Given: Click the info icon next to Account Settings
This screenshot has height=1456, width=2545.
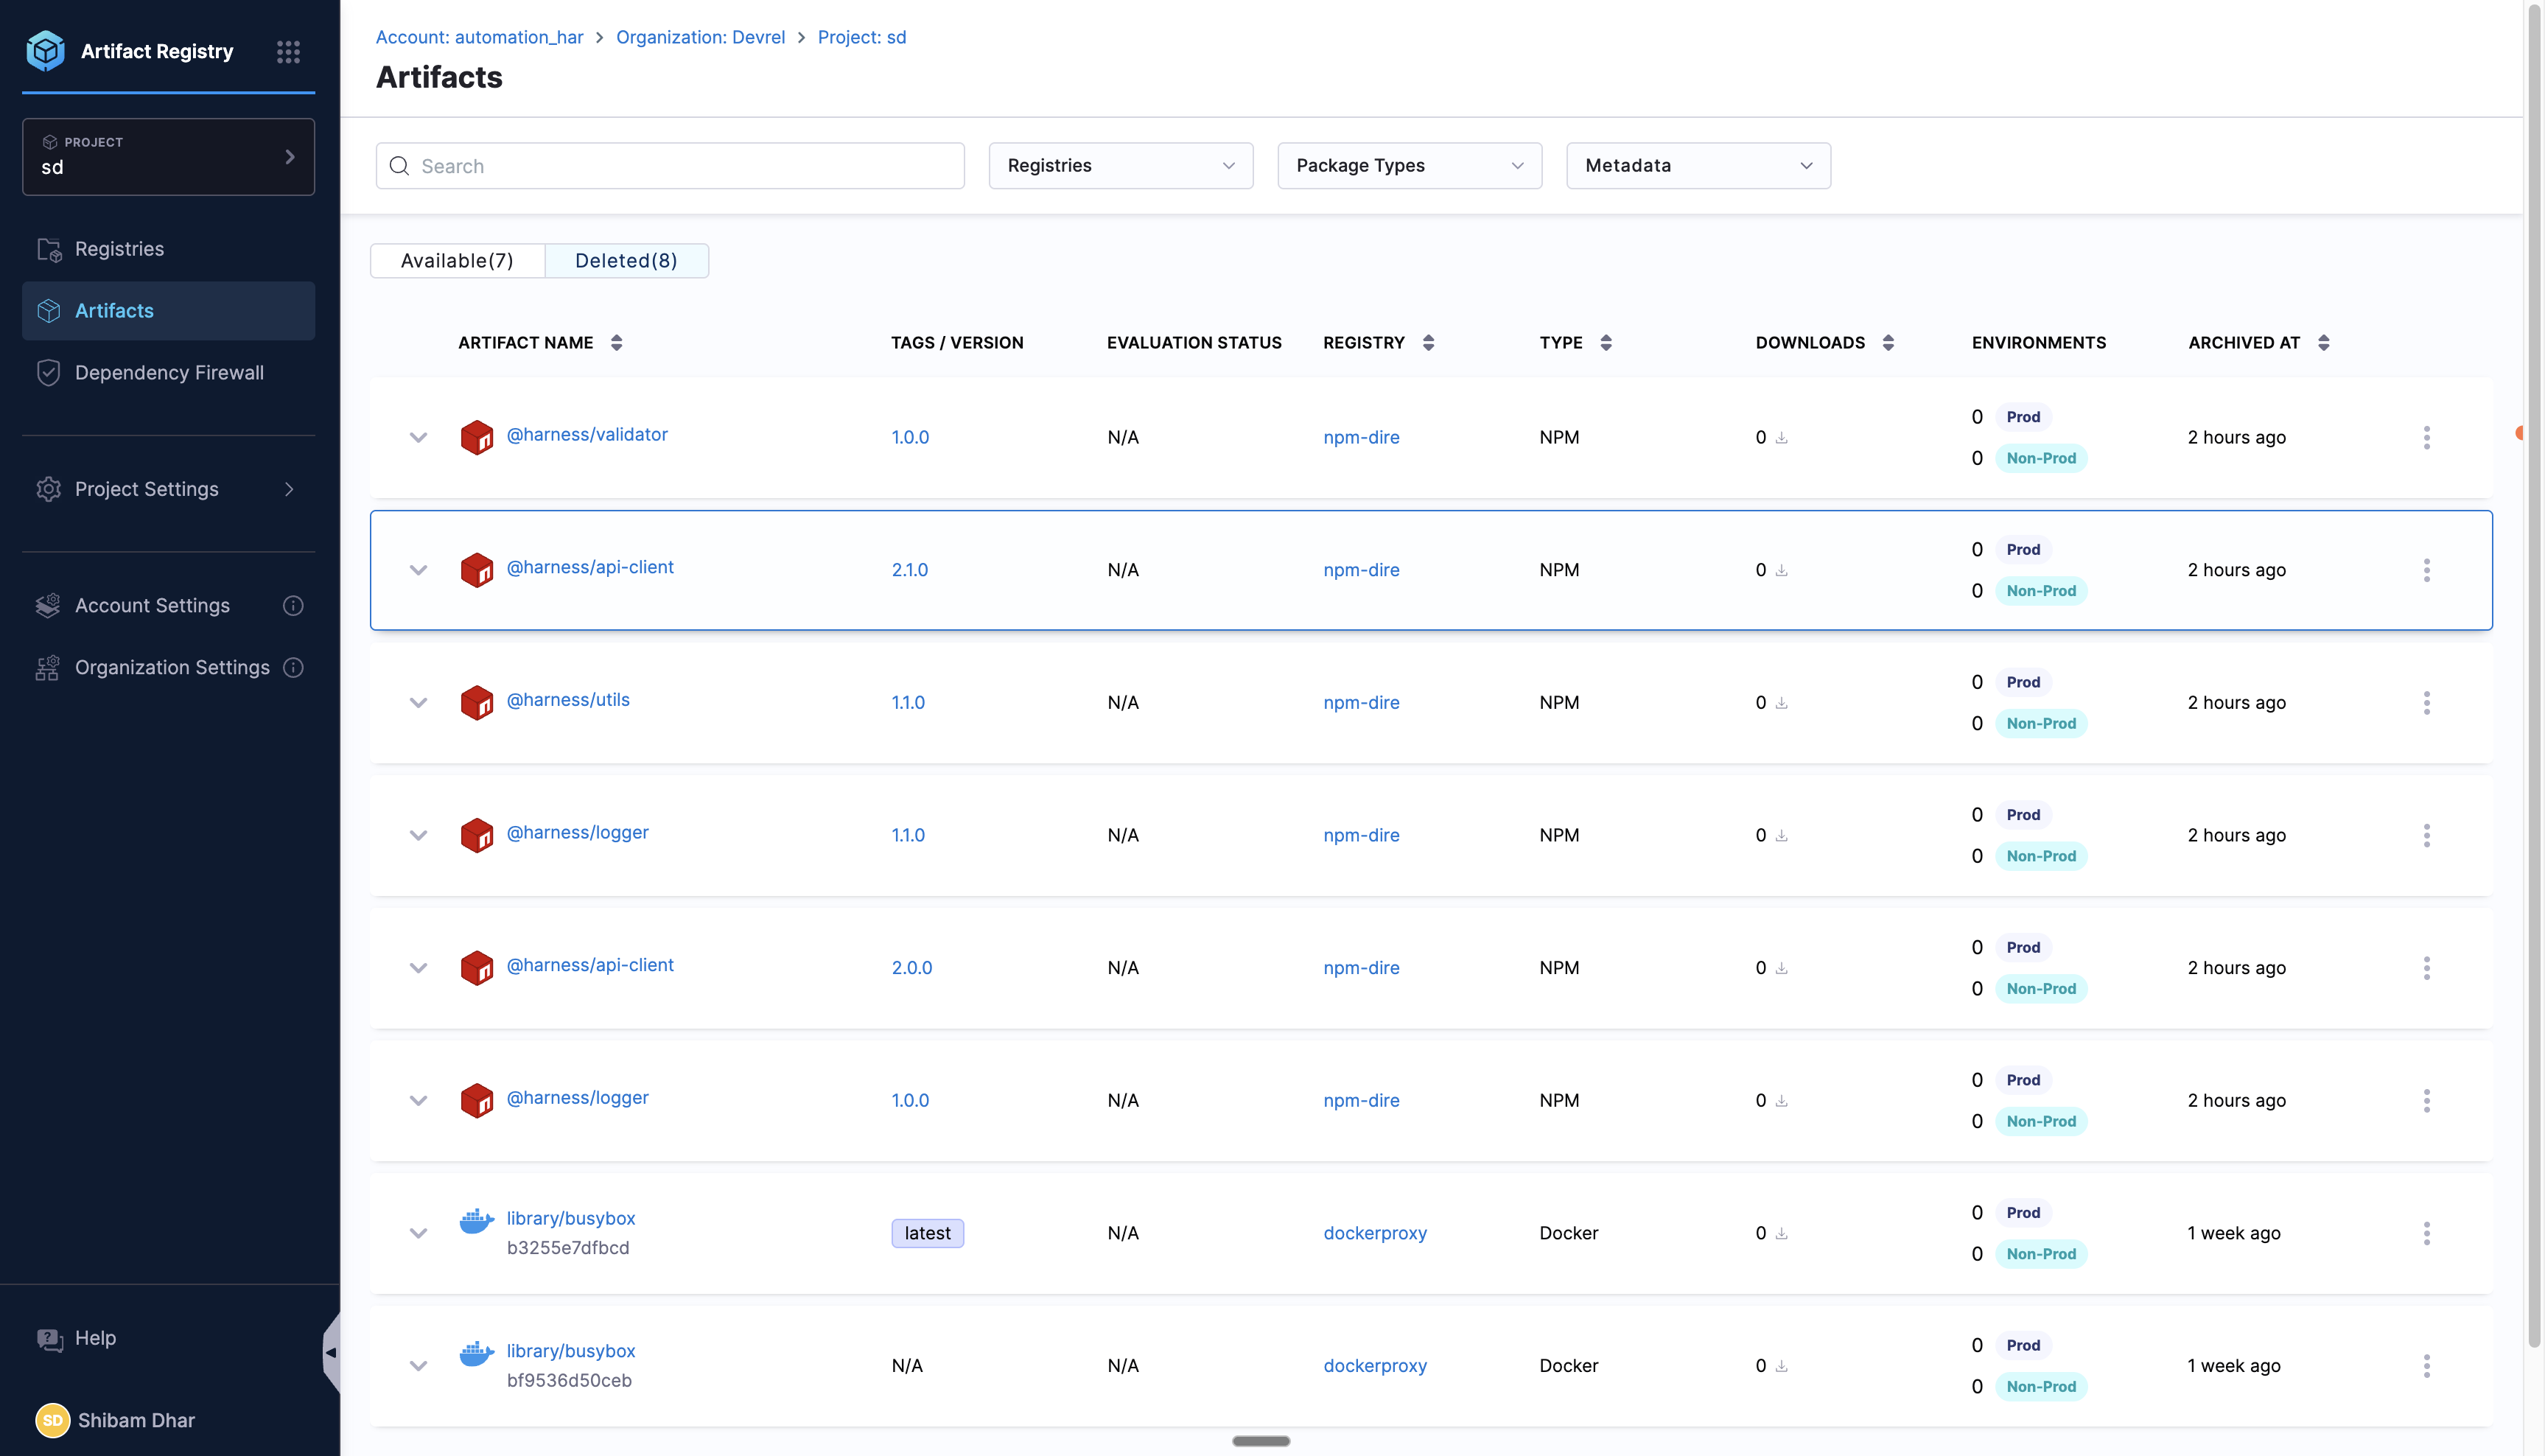Looking at the screenshot, I should pos(292,605).
